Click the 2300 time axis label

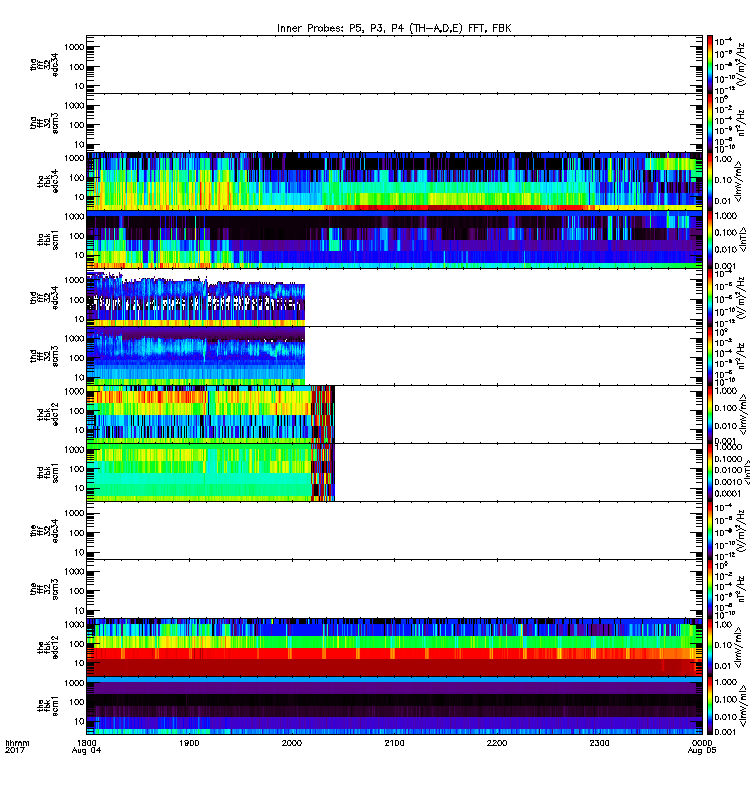(599, 742)
